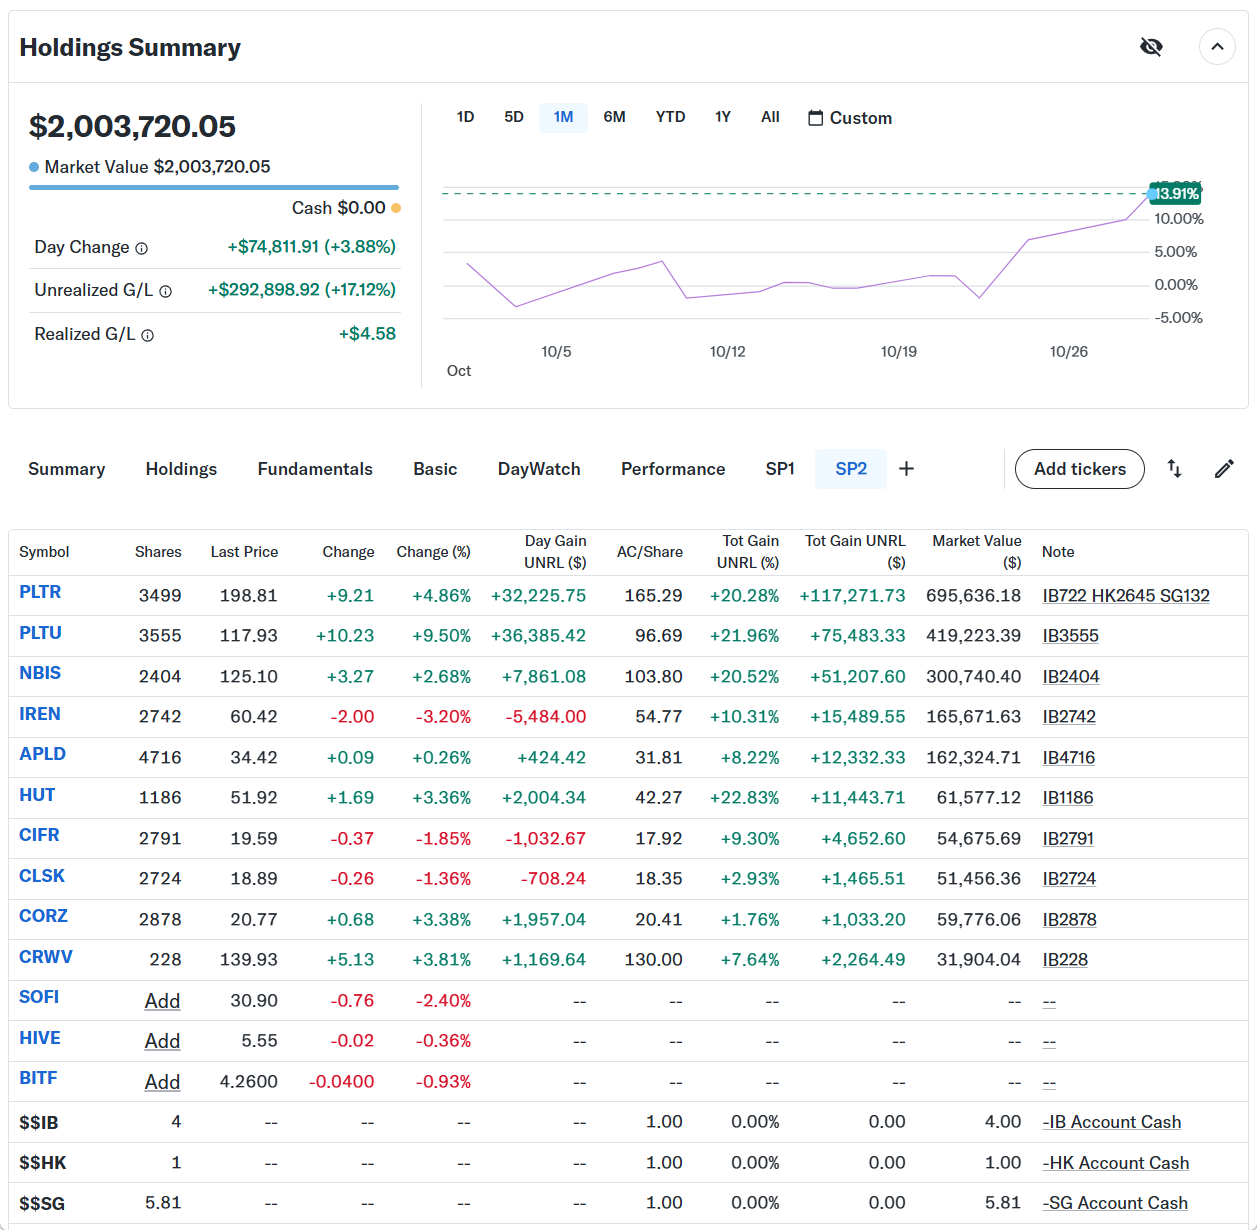Viewport: 1257px width, 1230px height.
Task: Click the Unrealized G/L info icon
Action: [166, 292]
